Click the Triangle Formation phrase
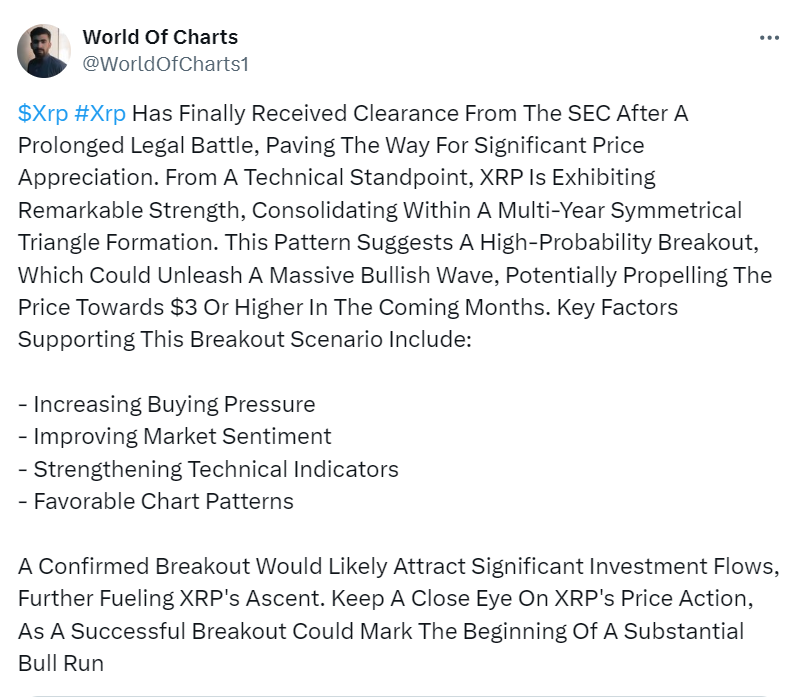 tap(118, 243)
